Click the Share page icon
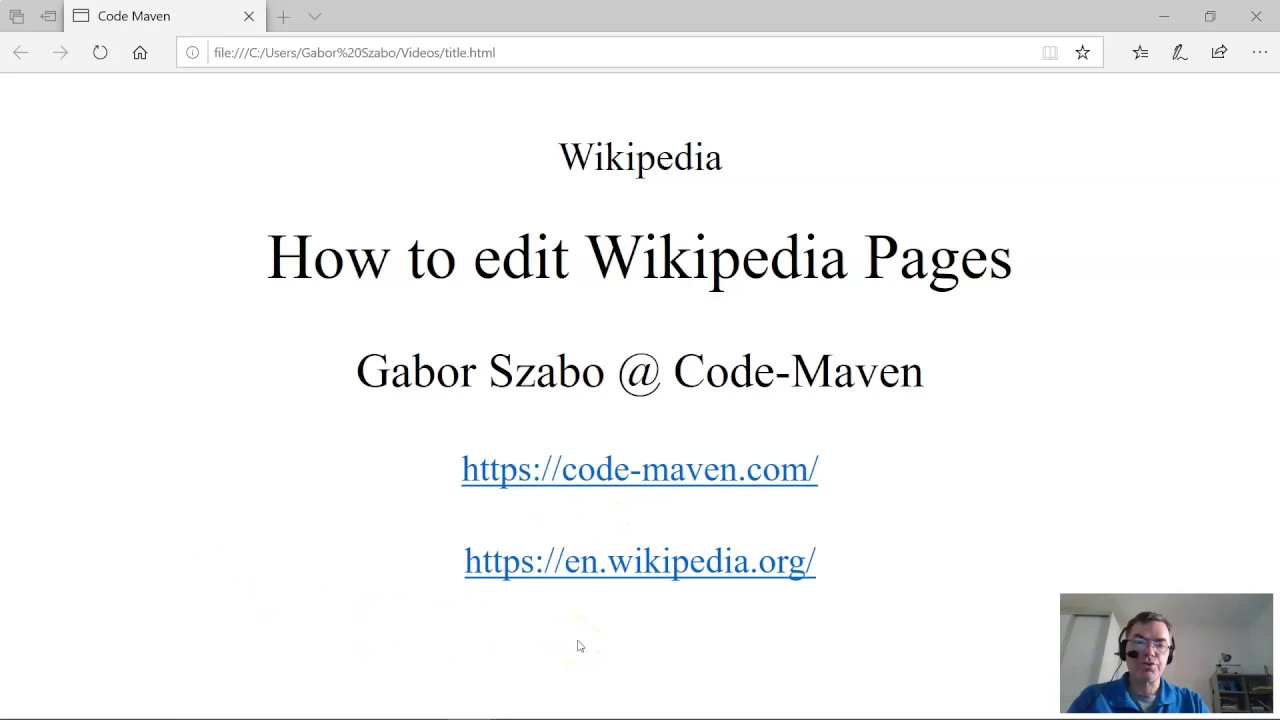Image resolution: width=1280 pixels, height=720 pixels. pos(1219,52)
